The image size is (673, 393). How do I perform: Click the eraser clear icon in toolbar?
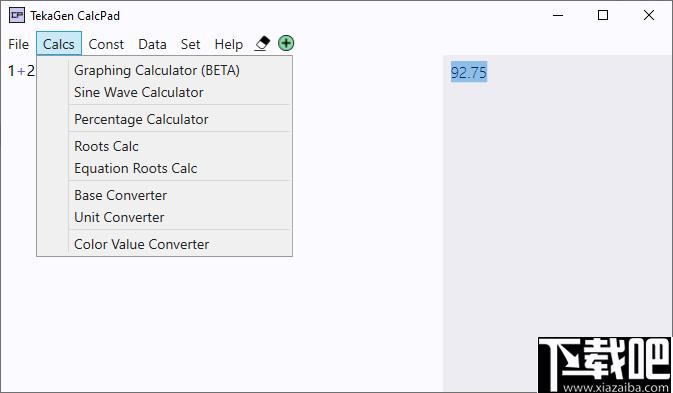262,44
